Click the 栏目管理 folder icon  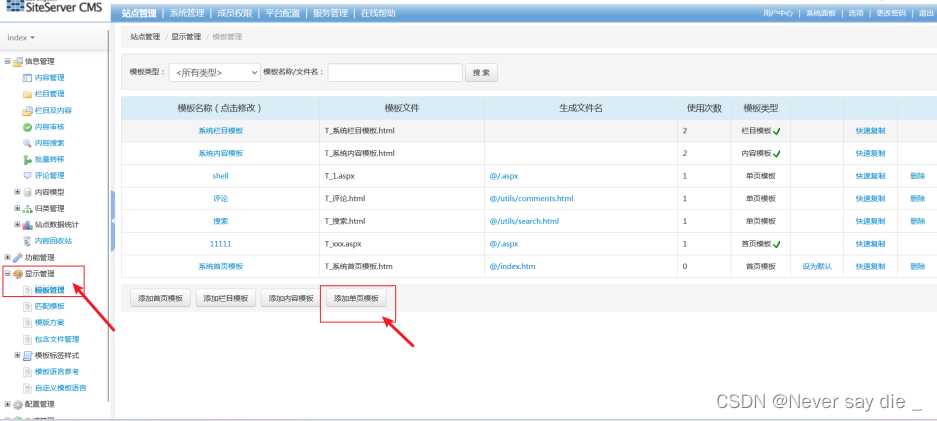tap(27, 94)
